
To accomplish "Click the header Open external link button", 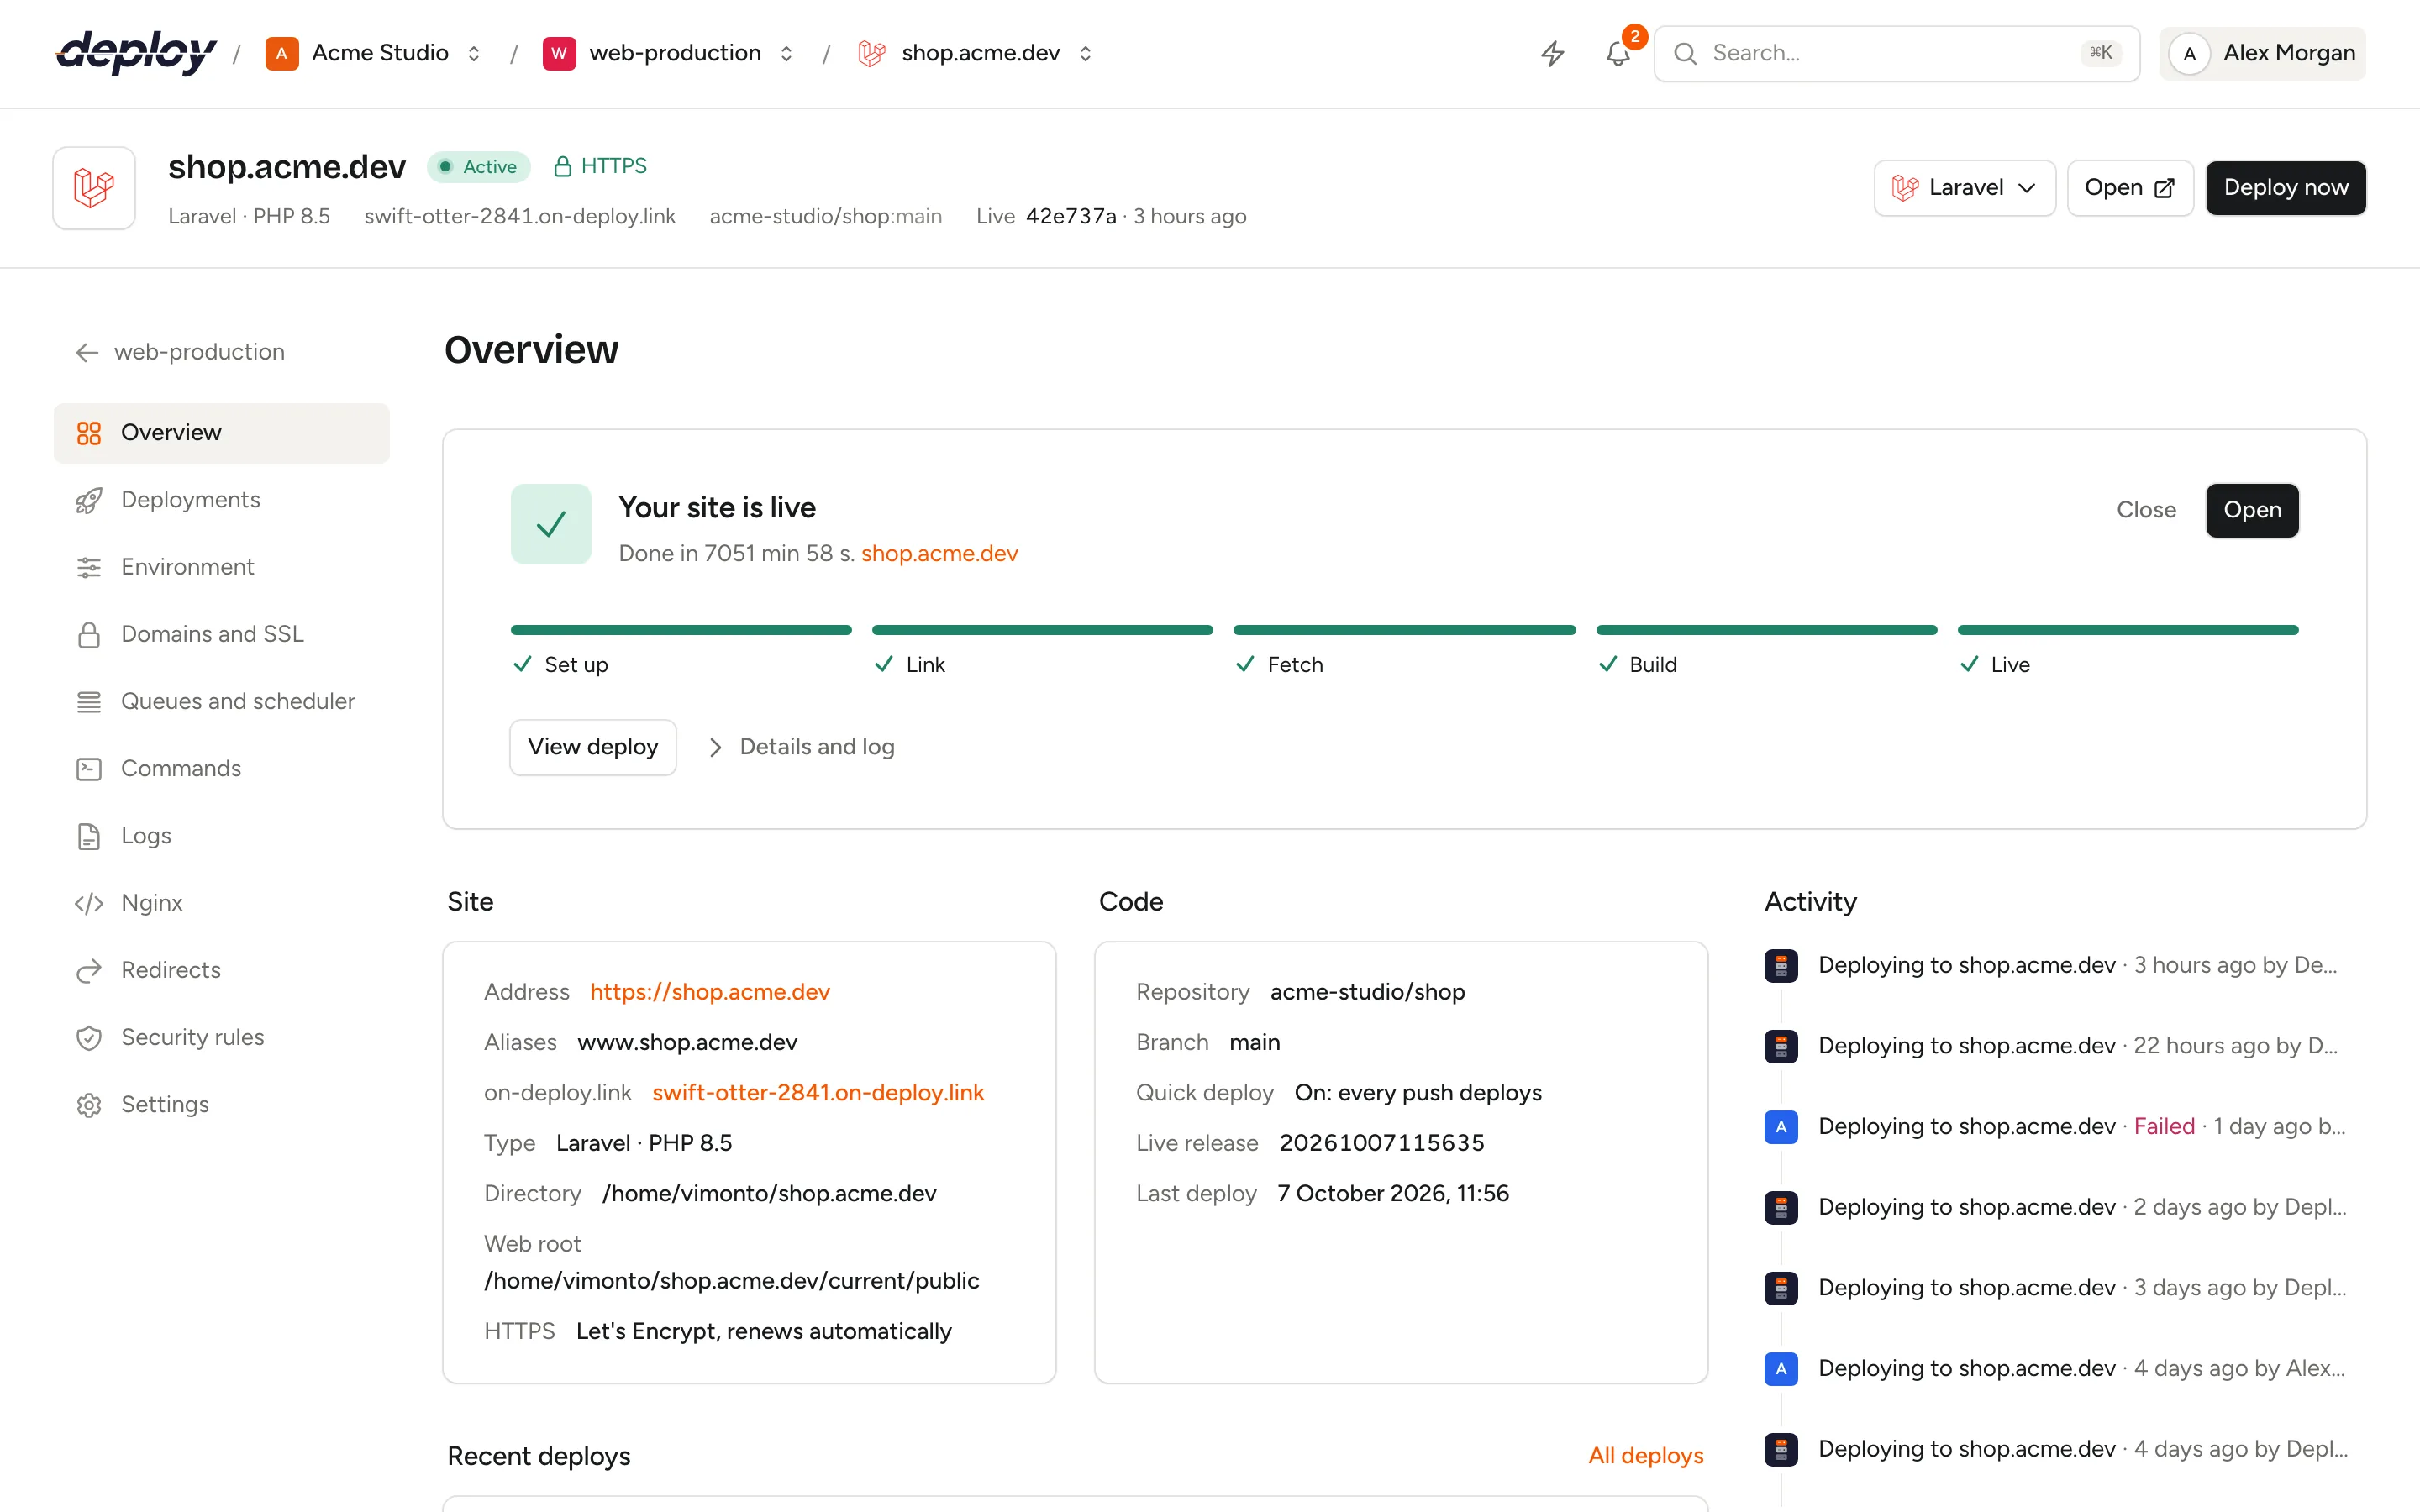I will [2130, 188].
